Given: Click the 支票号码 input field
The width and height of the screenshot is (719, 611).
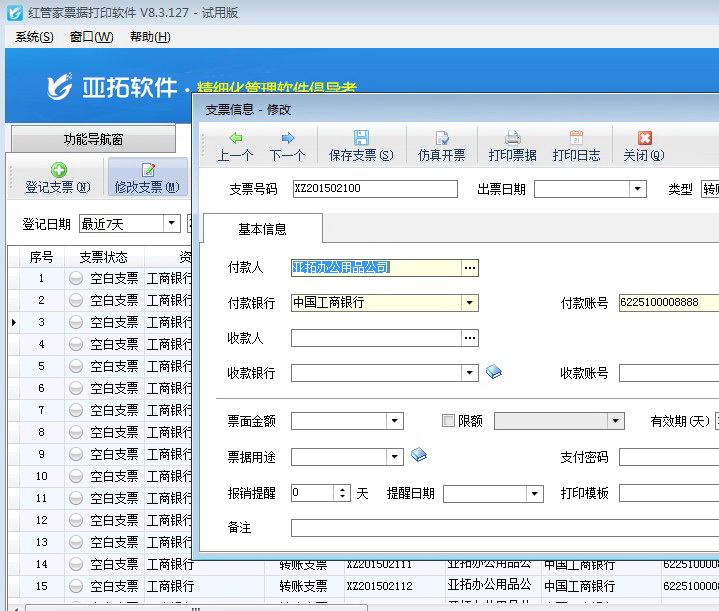Looking at the screenshot, I should pyautogui.click(x=375, y=189).
